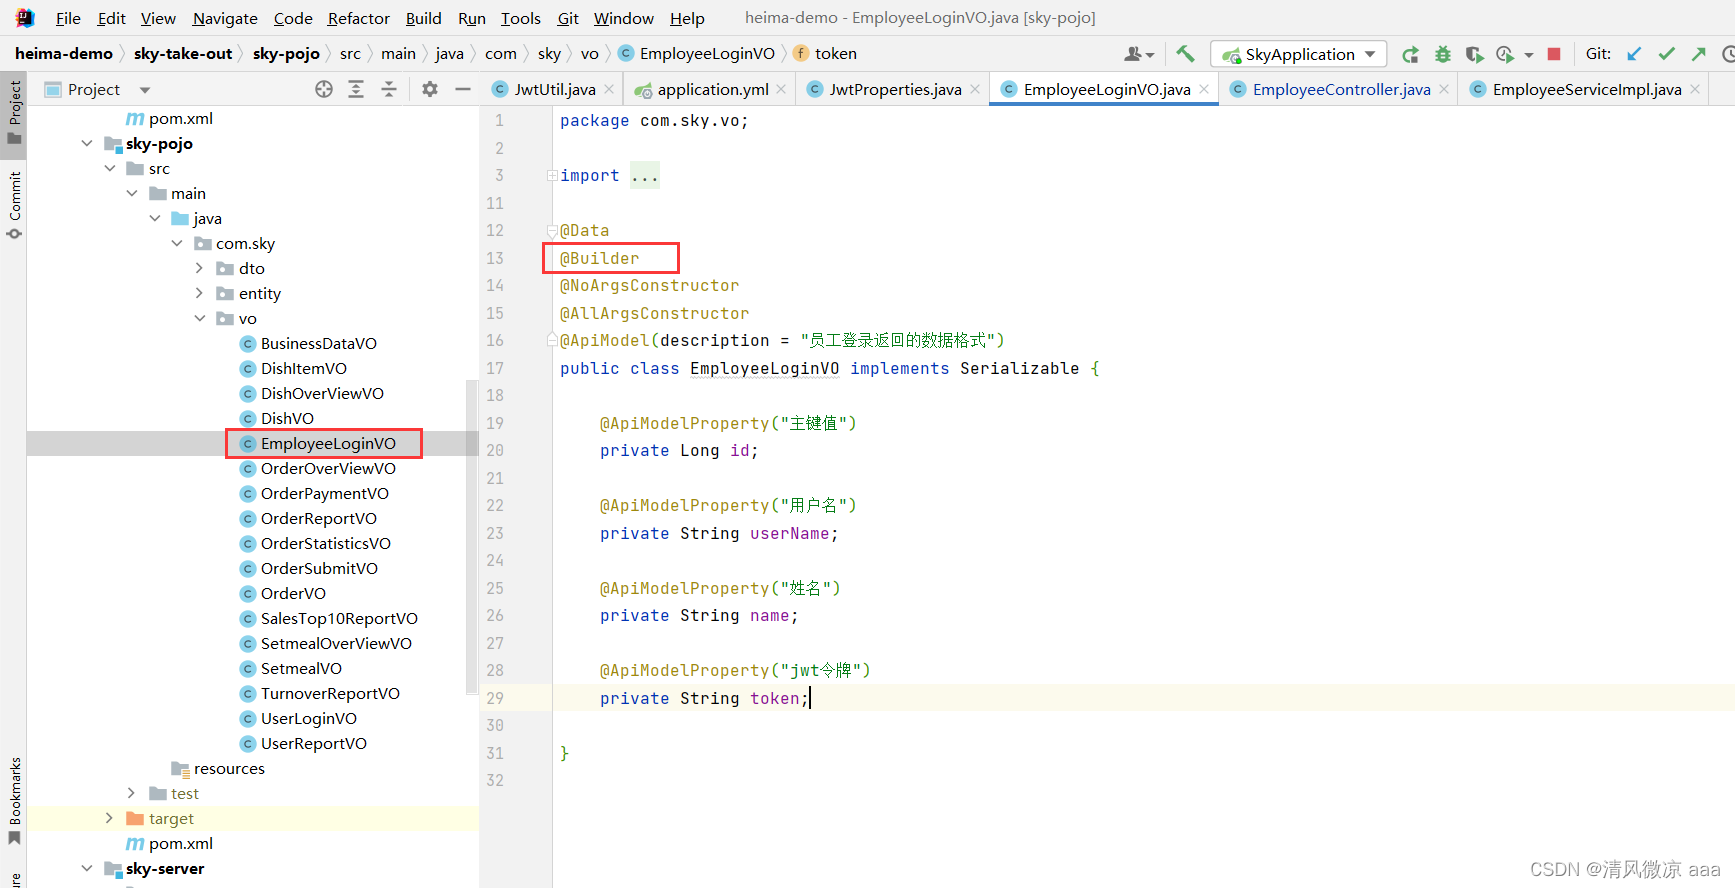Open the Navigate menu

coord(225,18)
